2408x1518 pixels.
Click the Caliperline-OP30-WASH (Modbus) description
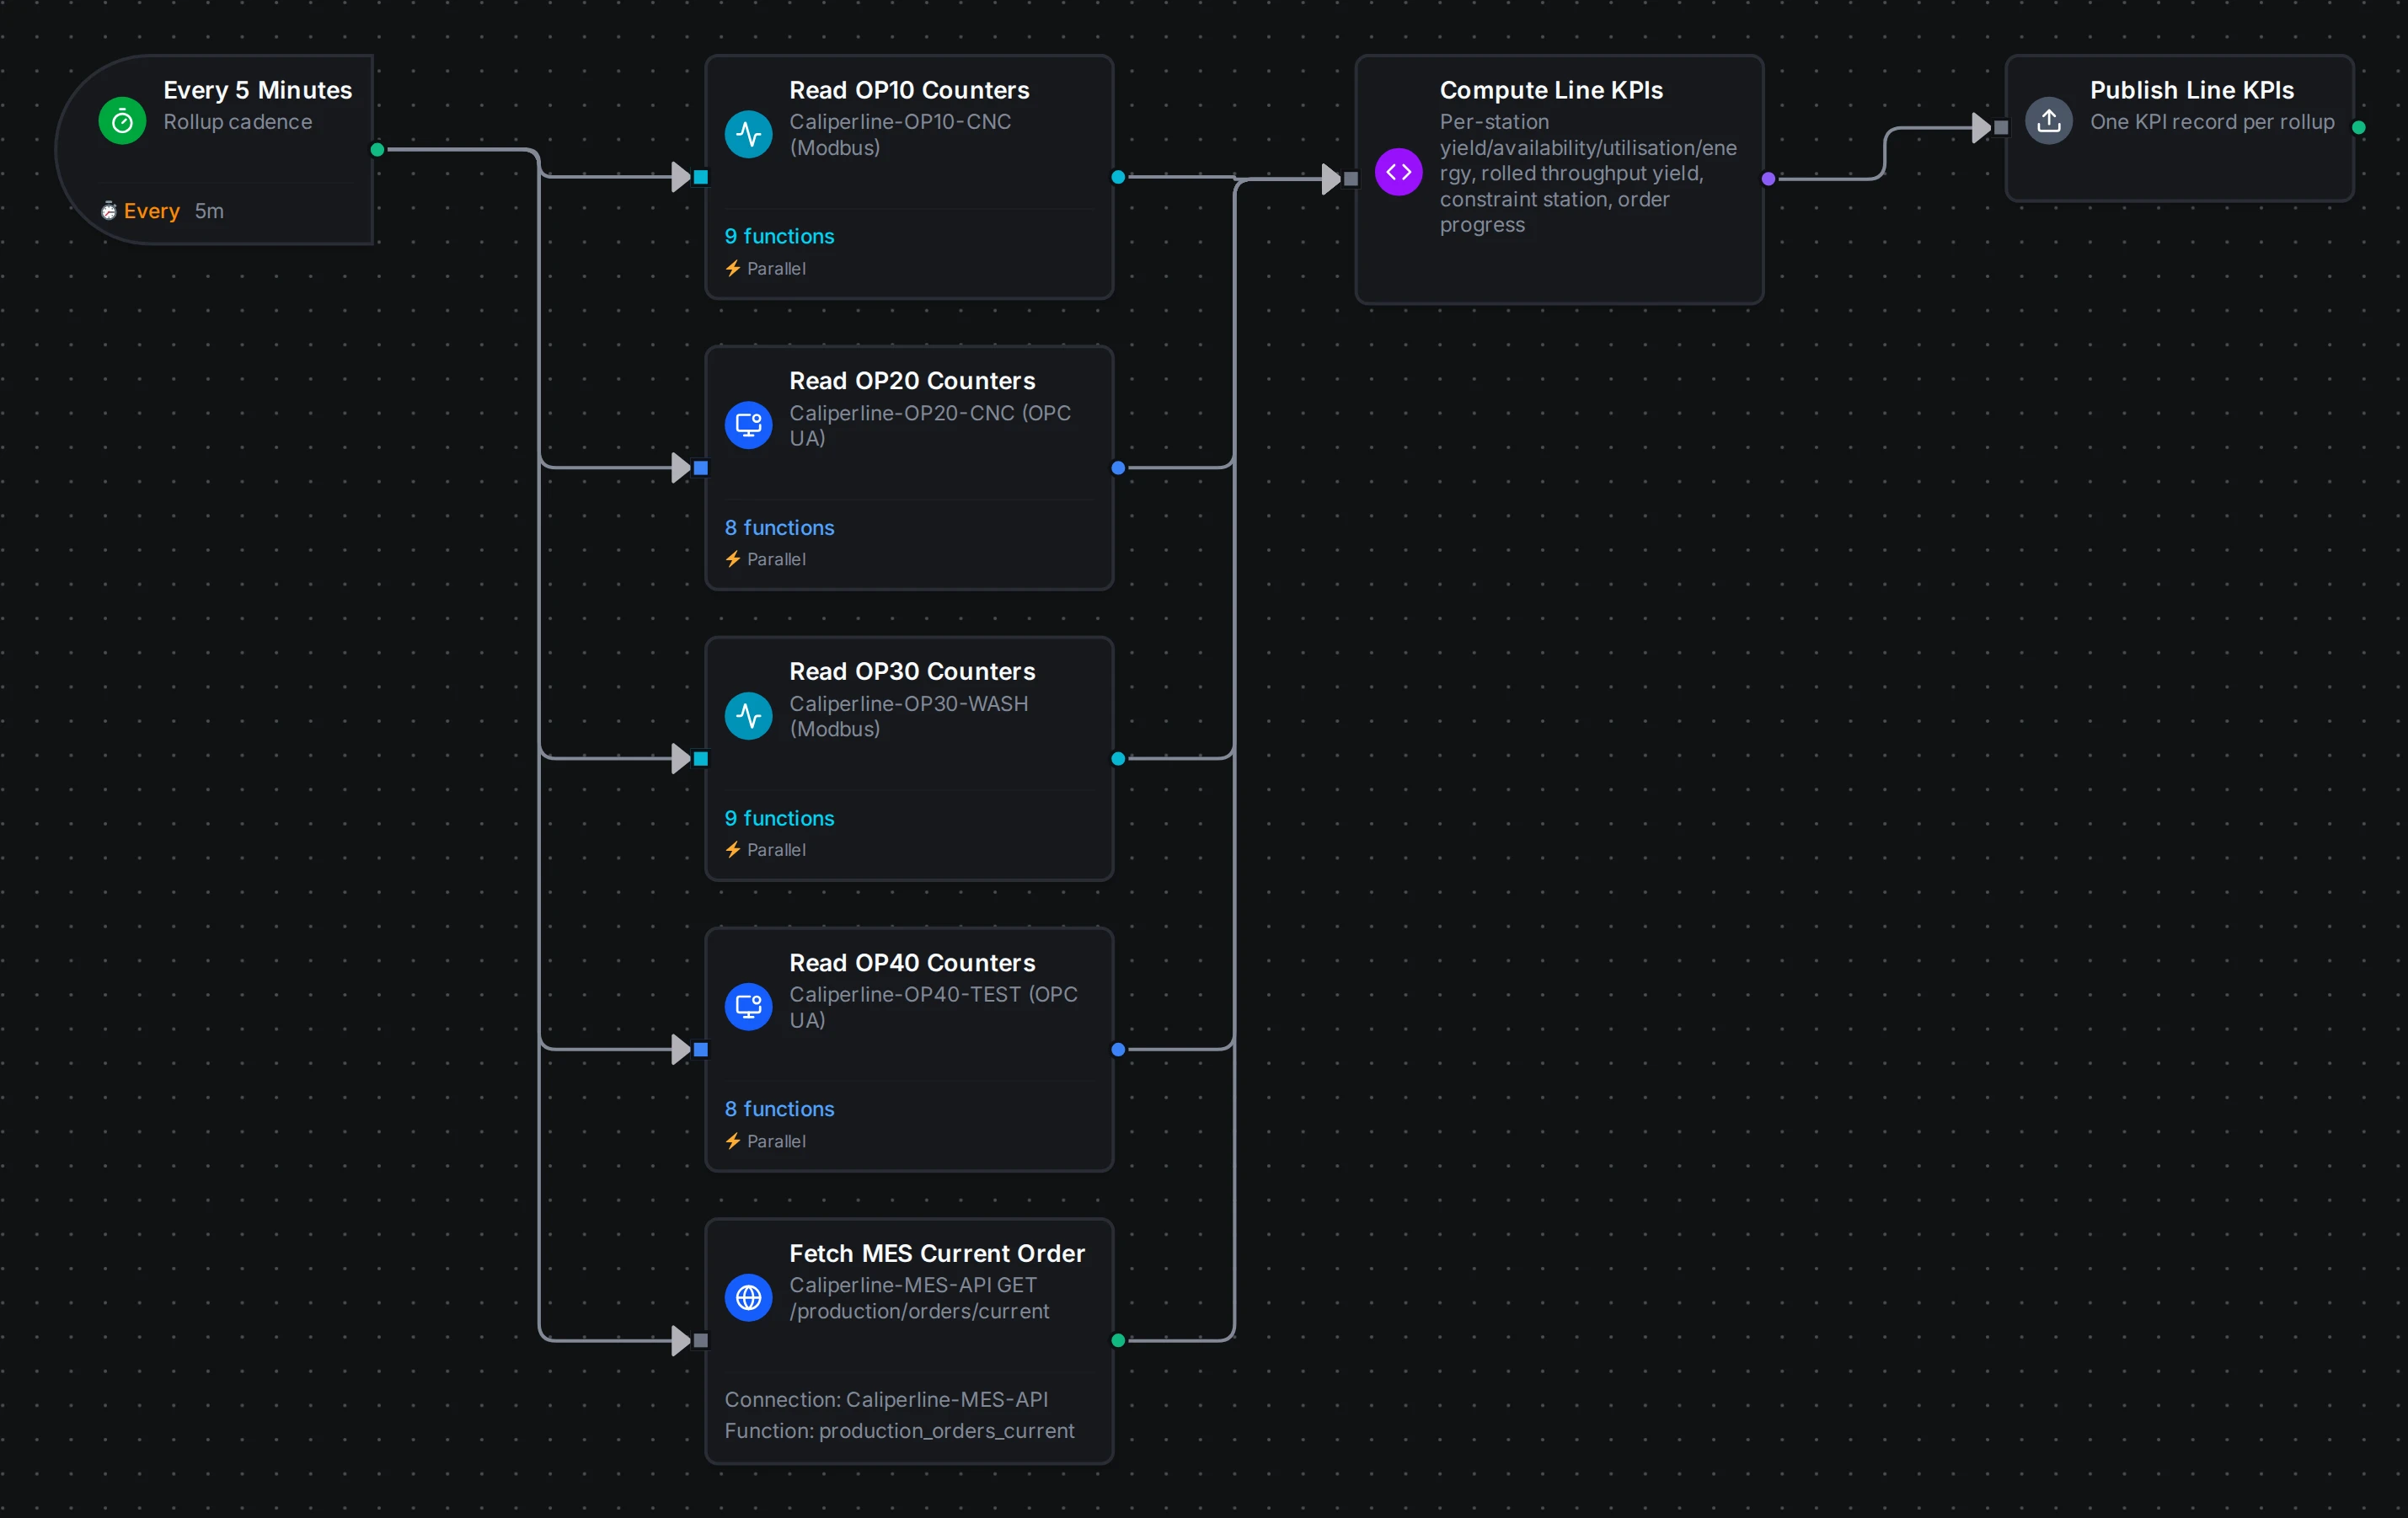909,716
